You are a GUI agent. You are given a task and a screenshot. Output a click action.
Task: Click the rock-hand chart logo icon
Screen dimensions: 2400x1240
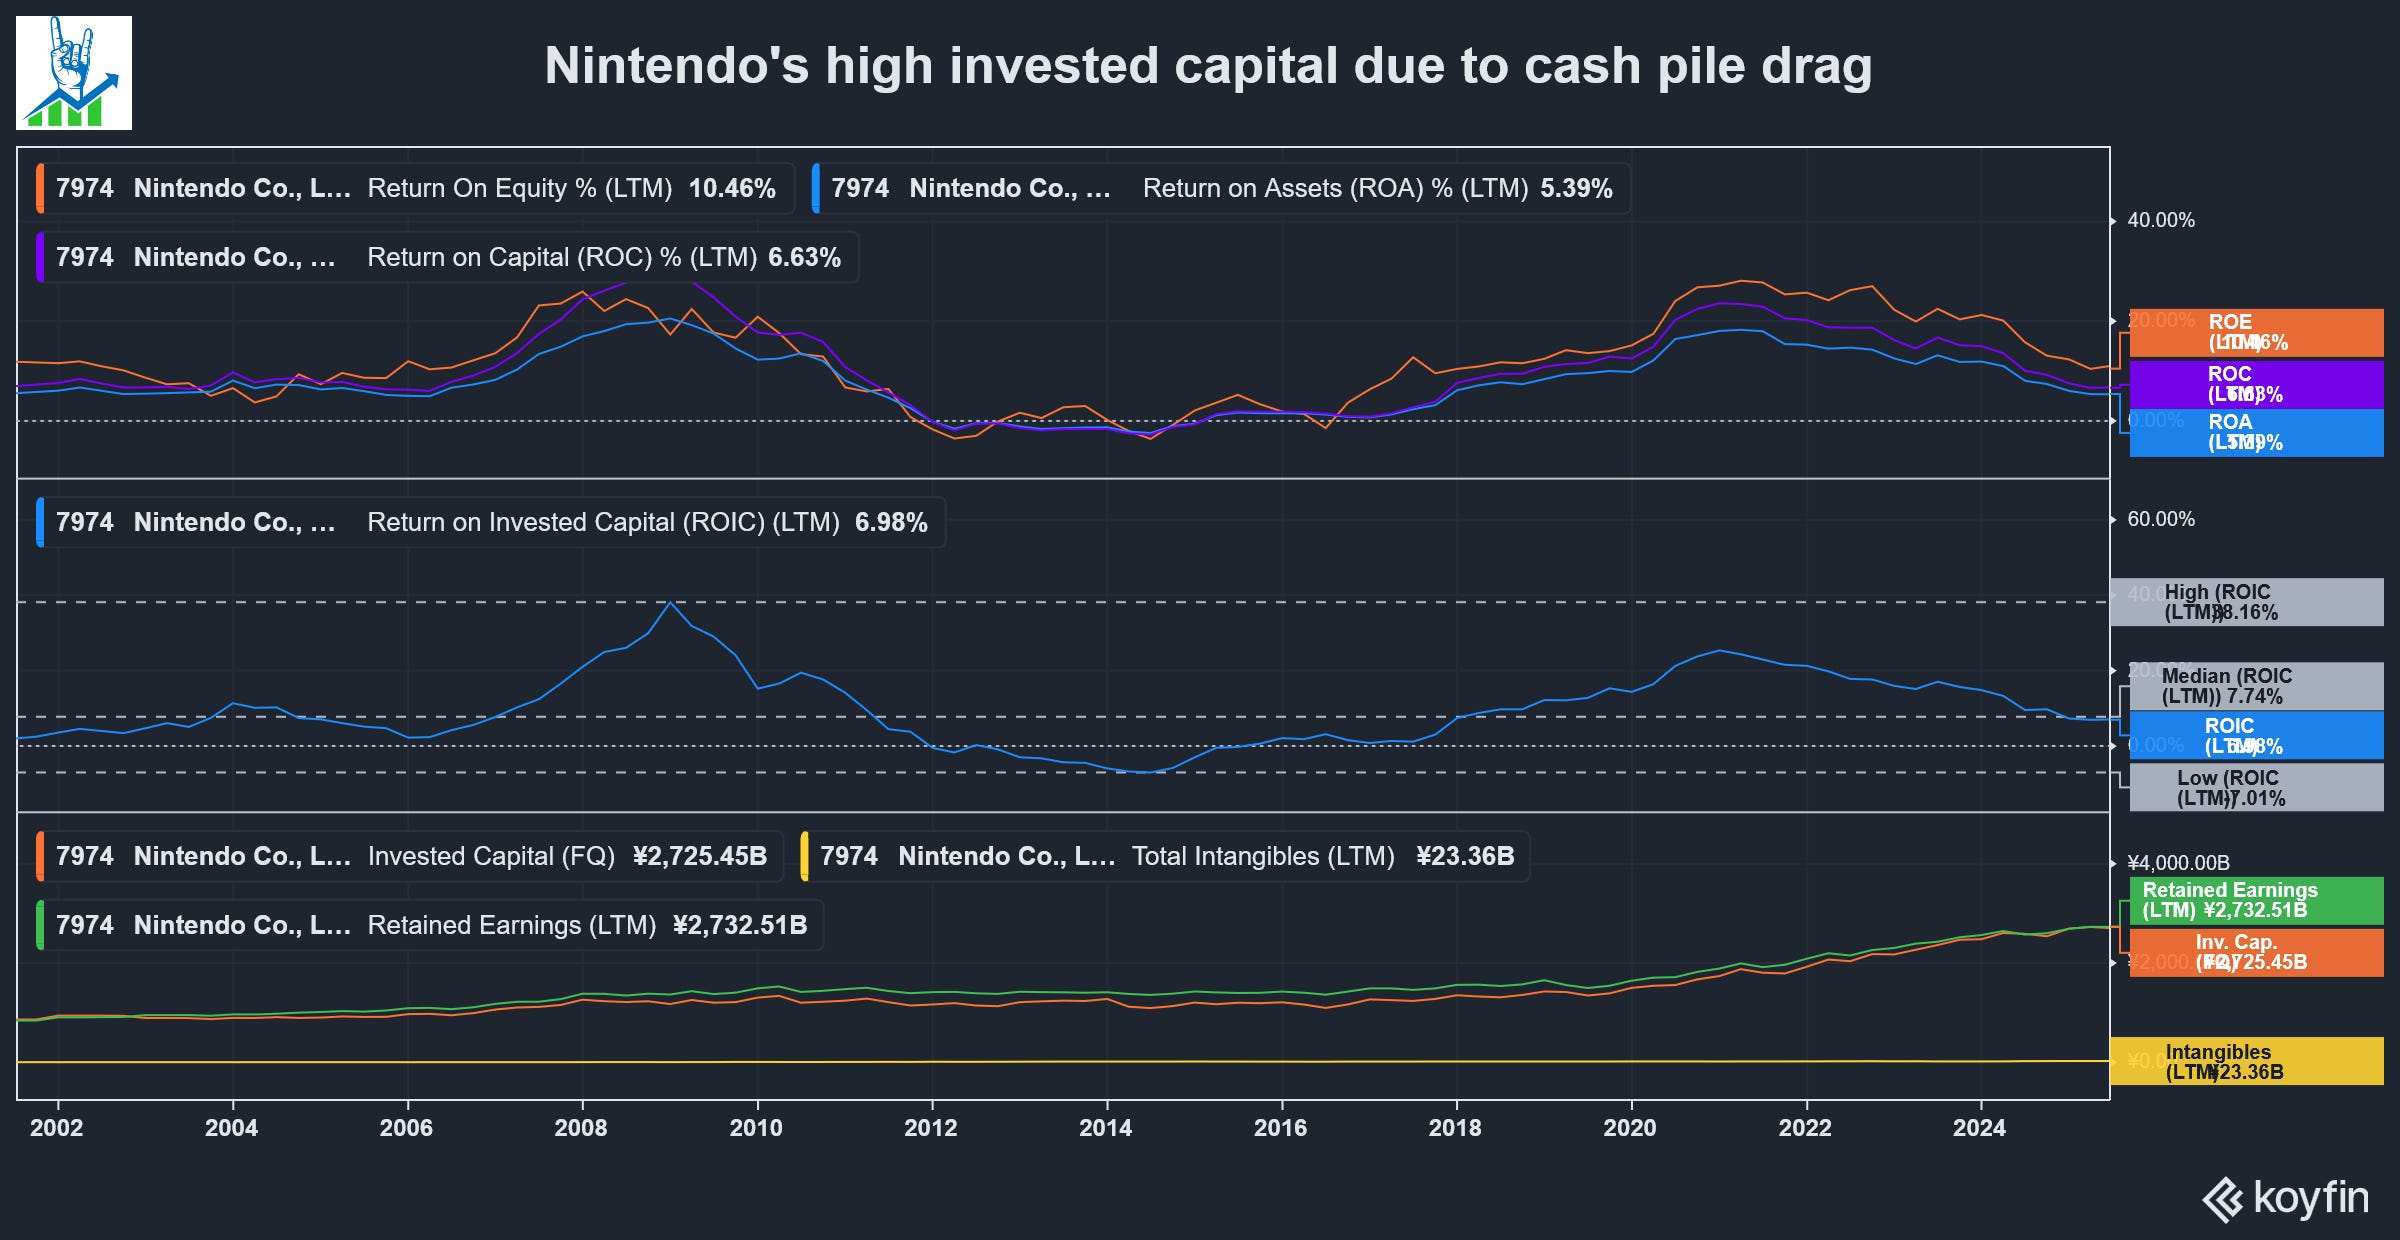(x=74, y=73)
